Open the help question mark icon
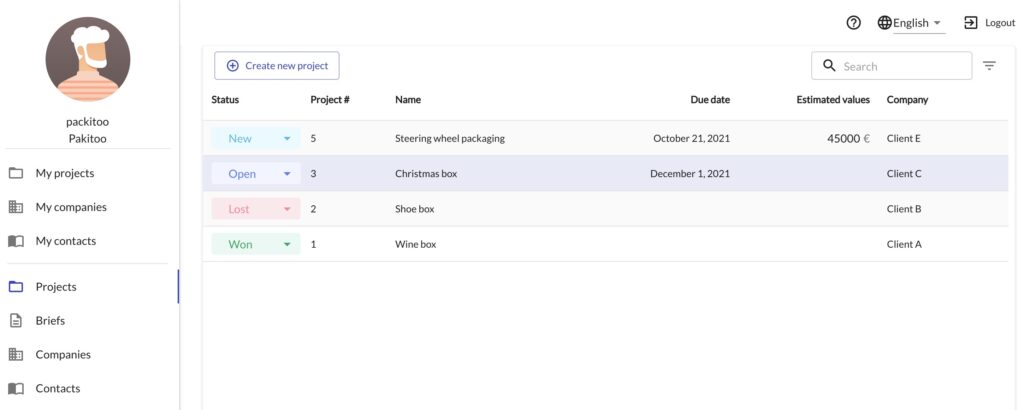Screen dimensions: 1024x410 click(854, 23)
